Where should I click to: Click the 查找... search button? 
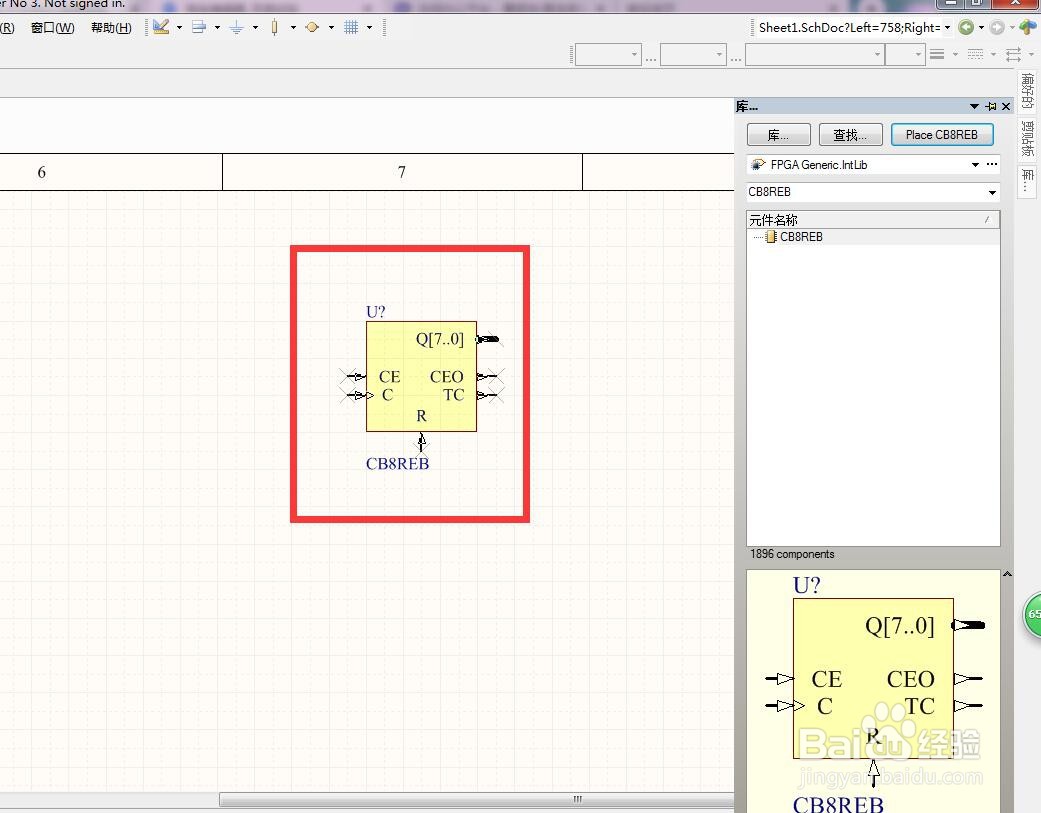[850, 135]
